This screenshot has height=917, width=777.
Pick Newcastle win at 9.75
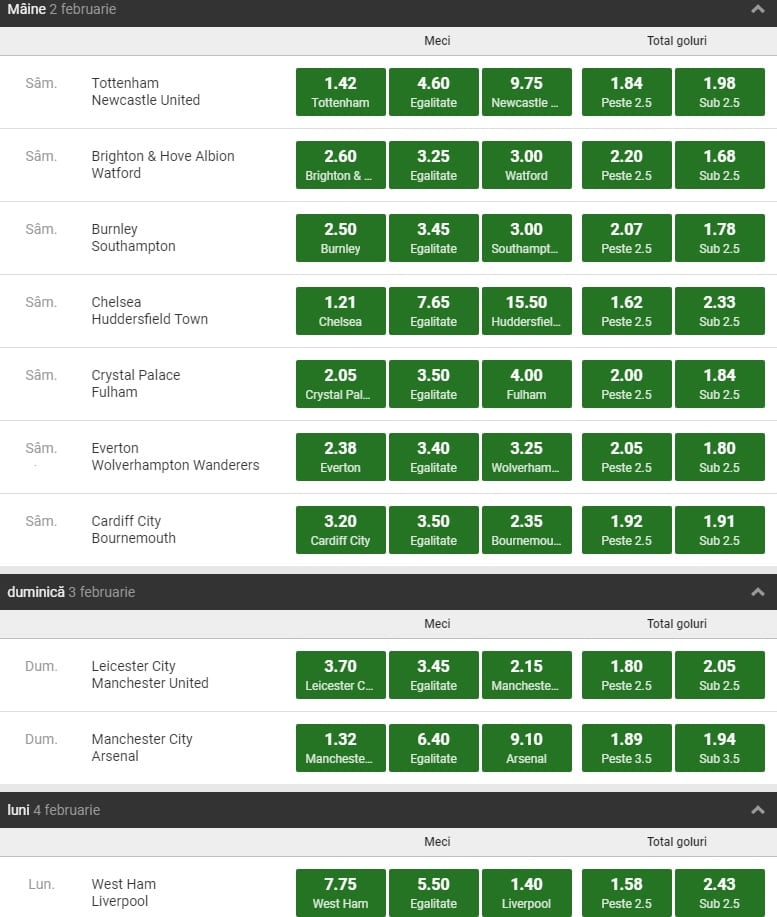tap(526, 92)
